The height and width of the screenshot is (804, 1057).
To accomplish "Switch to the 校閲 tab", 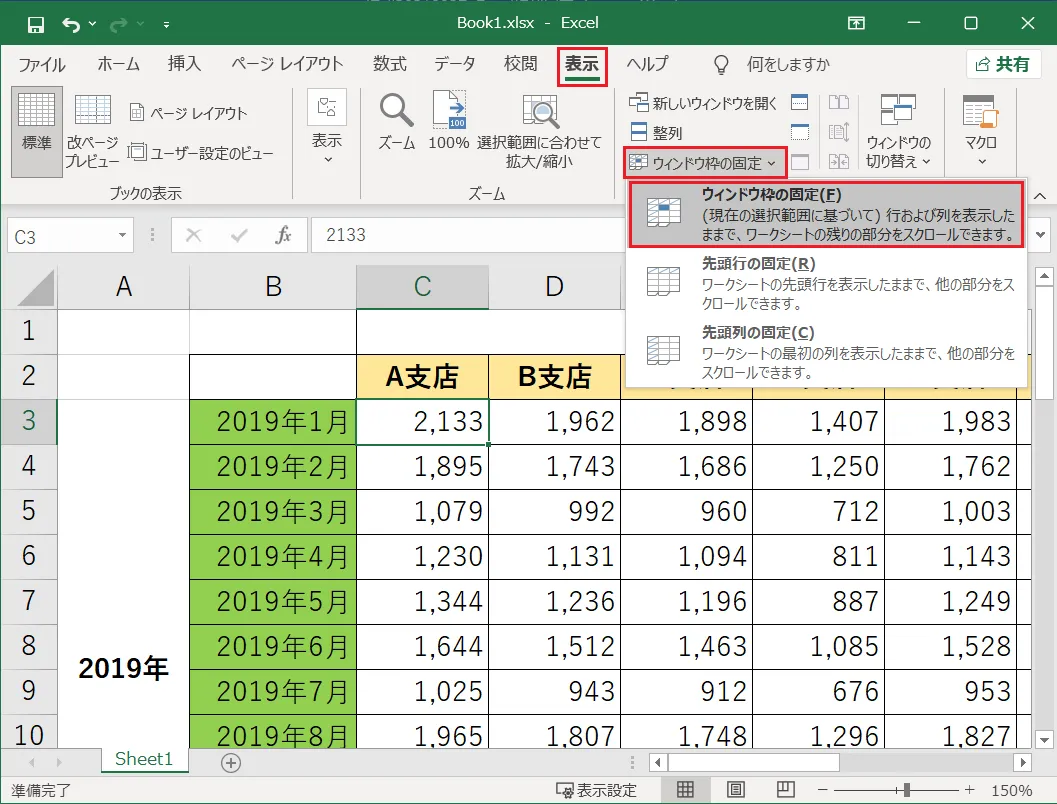I will pos(520,64).
